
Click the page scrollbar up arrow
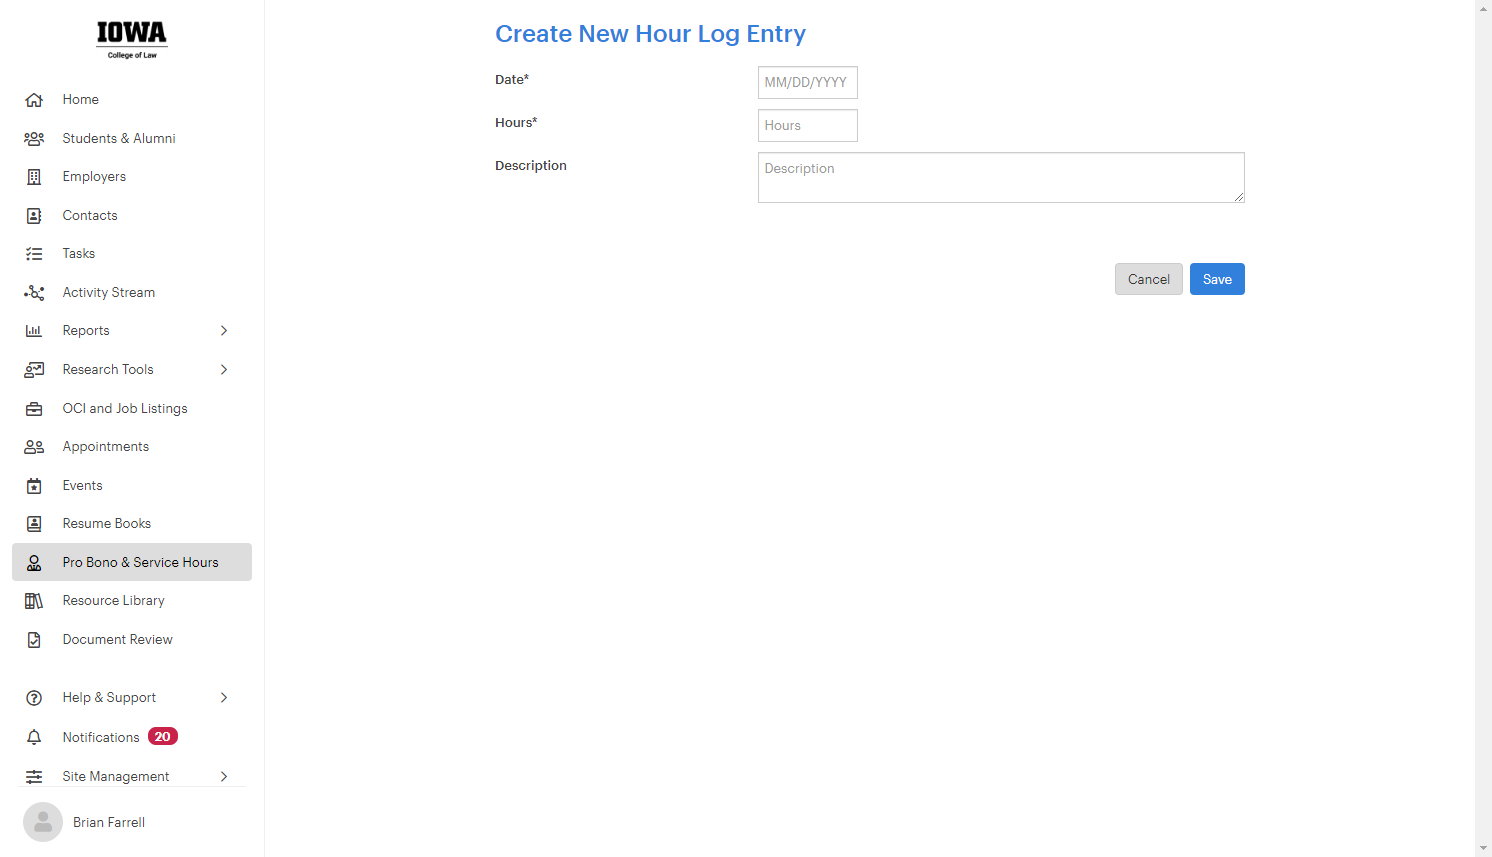tap(1483, 8)
